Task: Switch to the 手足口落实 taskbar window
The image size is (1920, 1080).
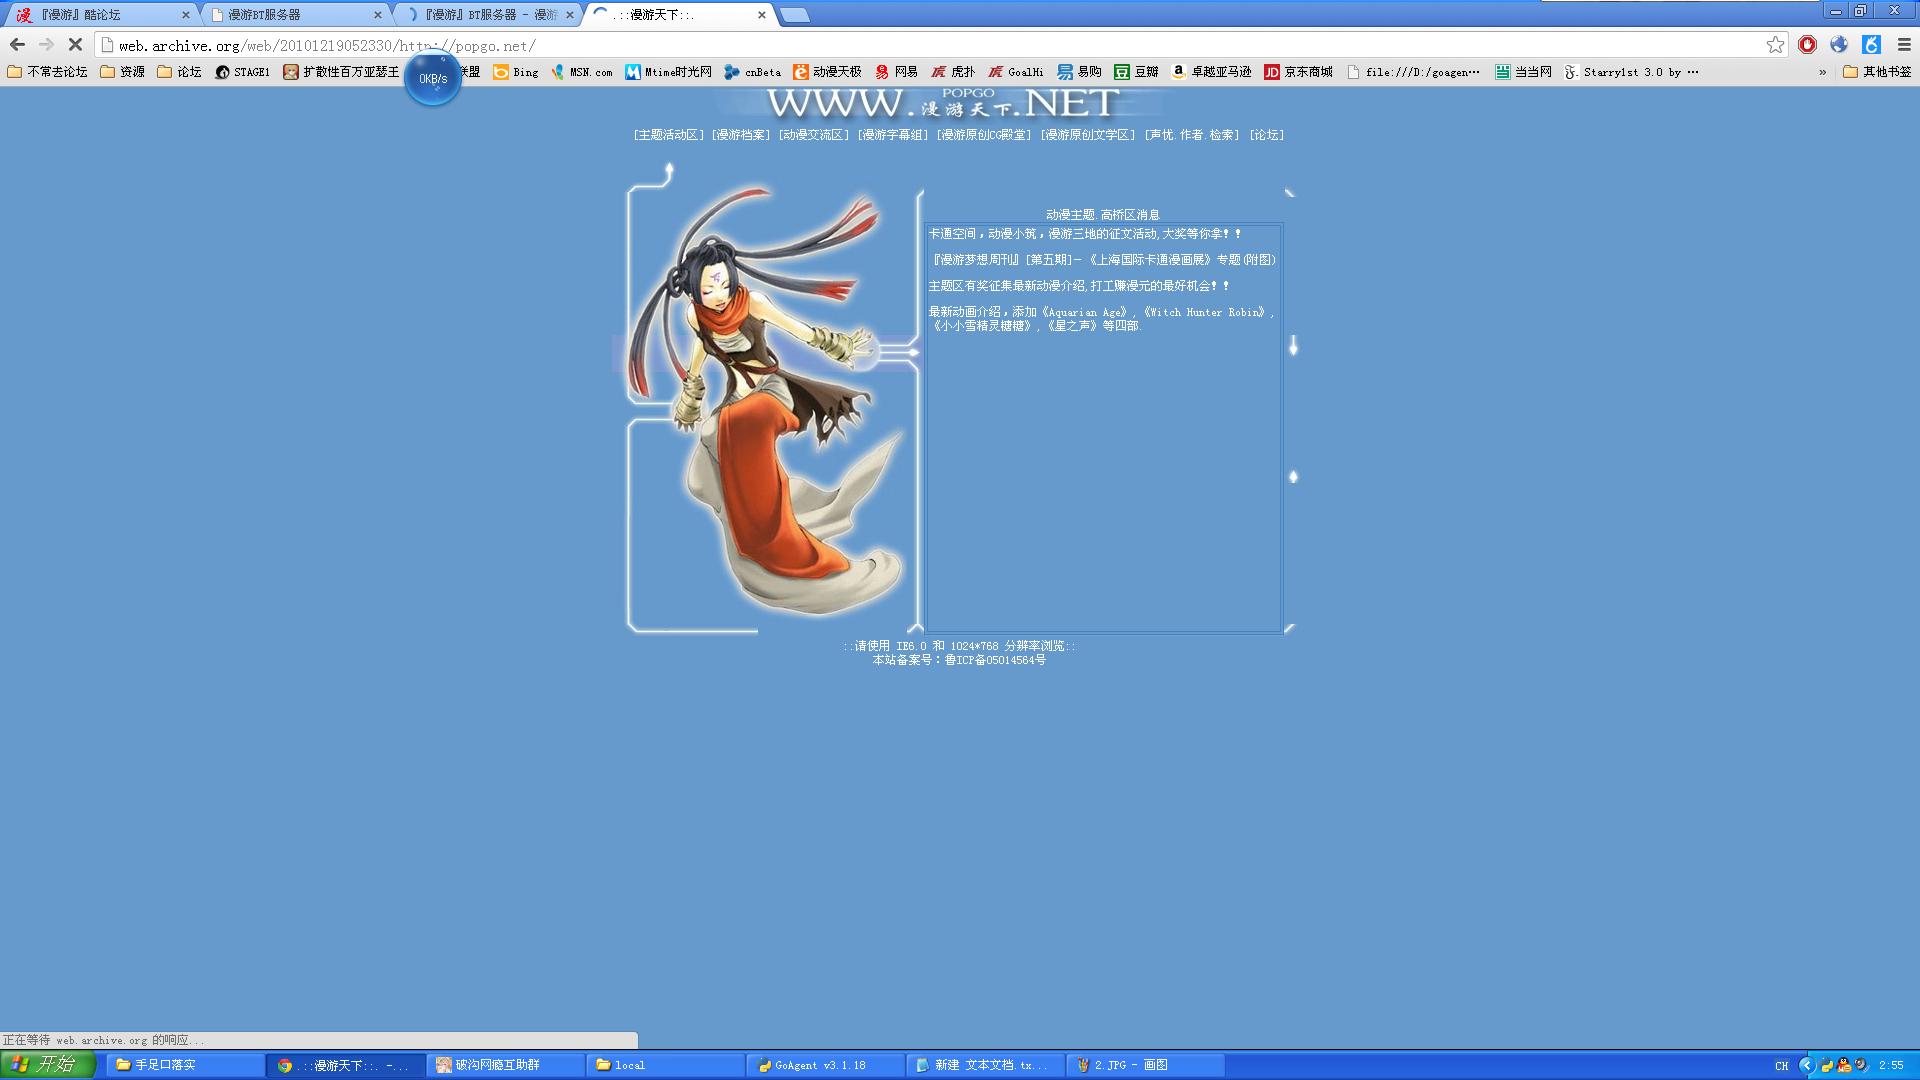Action: [x=186, y=1065]
